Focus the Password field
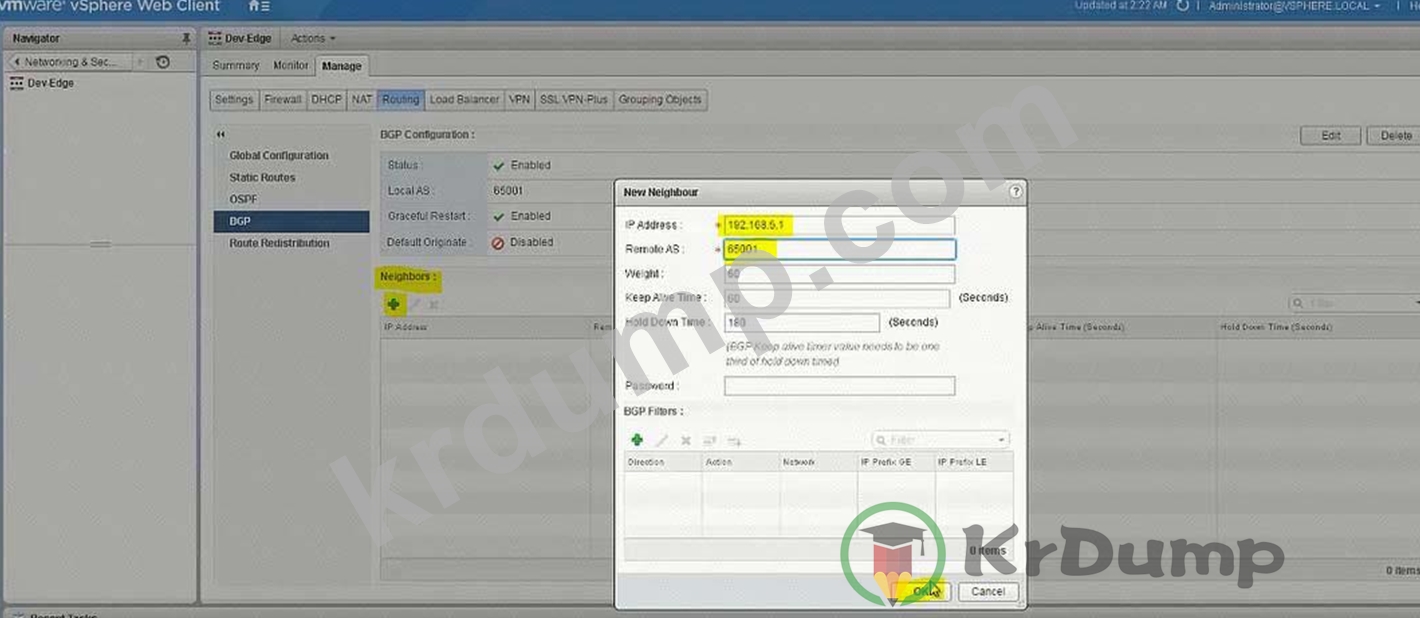The image size is (1420, 618). pyautogui.click(x=839, y=386)
